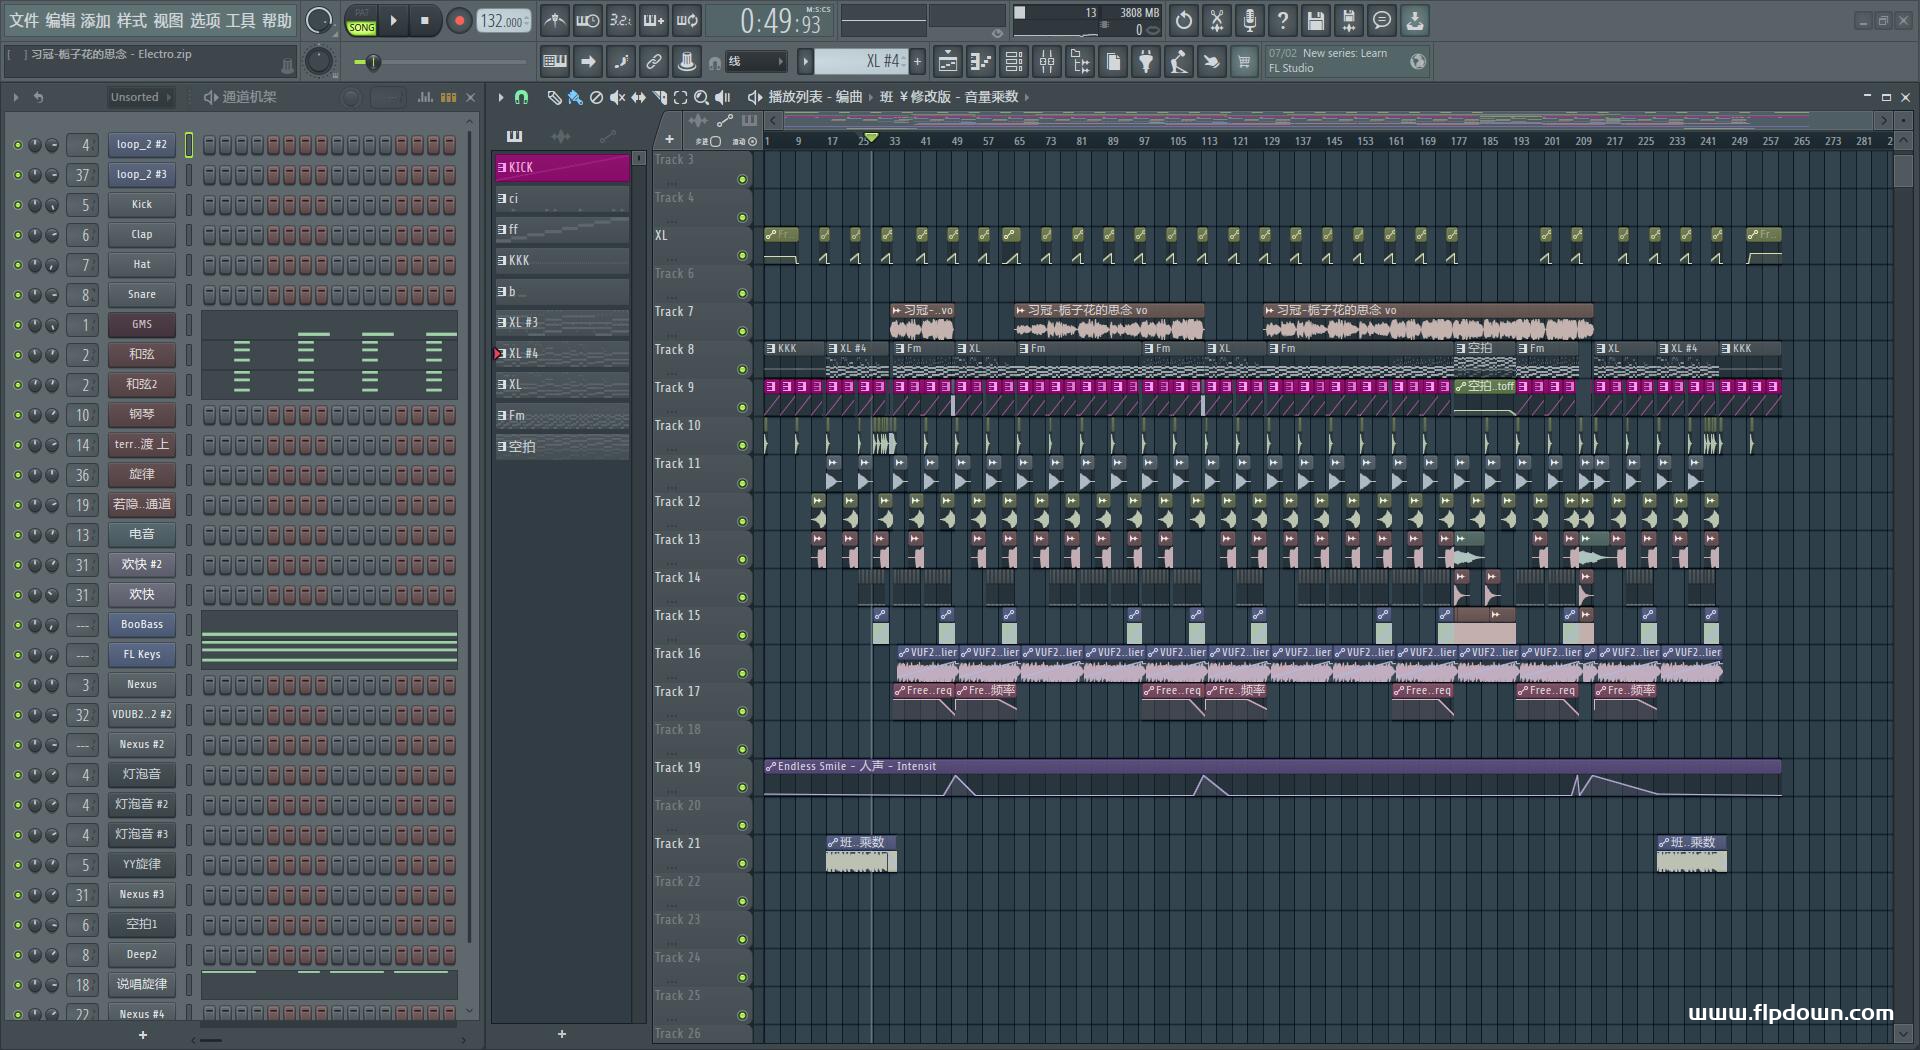Expand the arrow after 音量乘数 breadcrumb
1920x1050 pixels.
(1027, 97)
